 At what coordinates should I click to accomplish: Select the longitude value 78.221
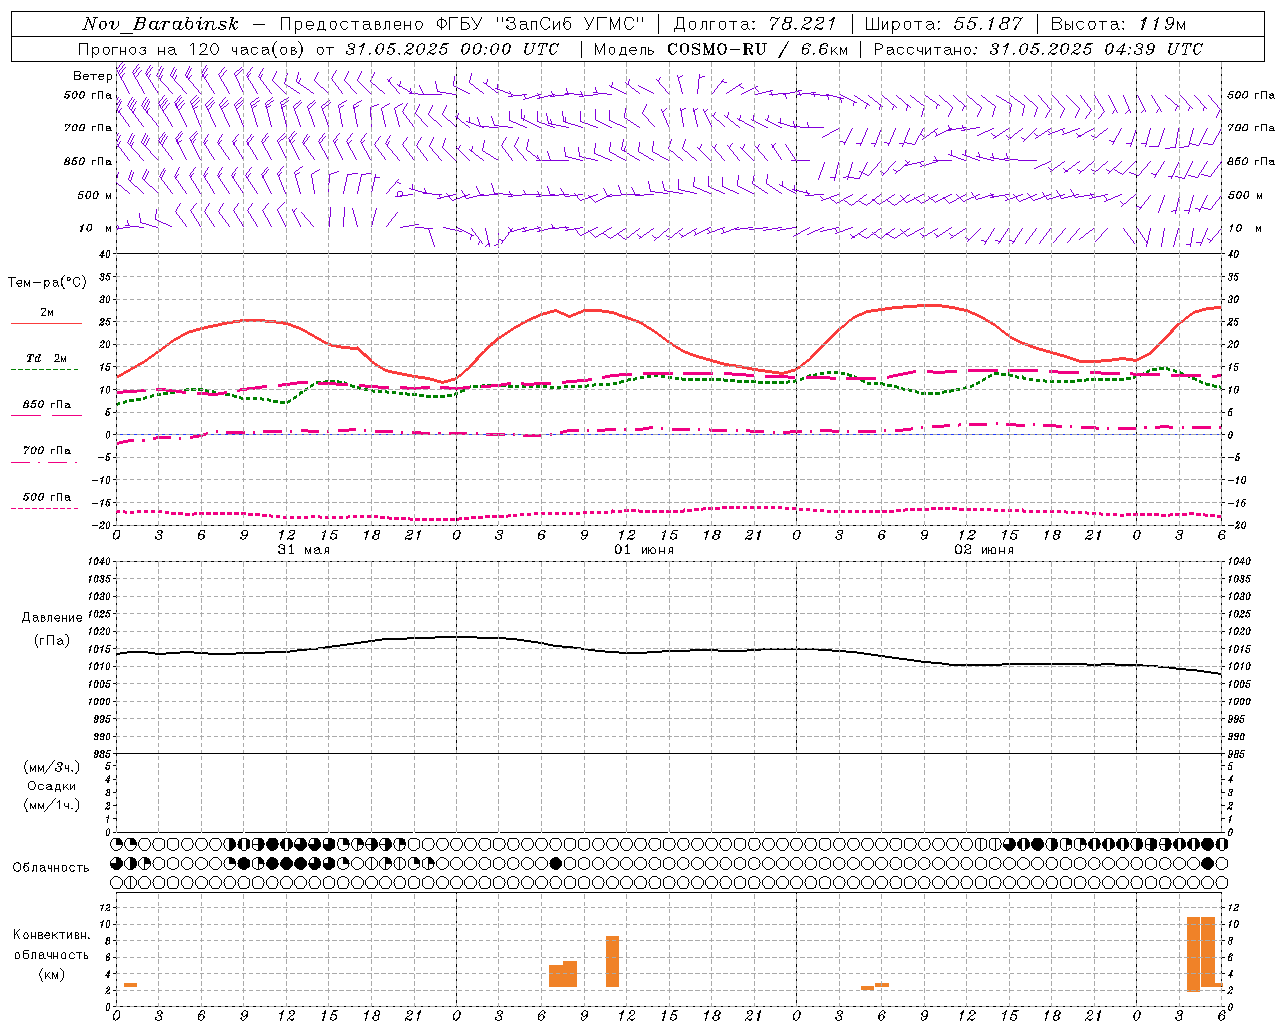point(802,24)
